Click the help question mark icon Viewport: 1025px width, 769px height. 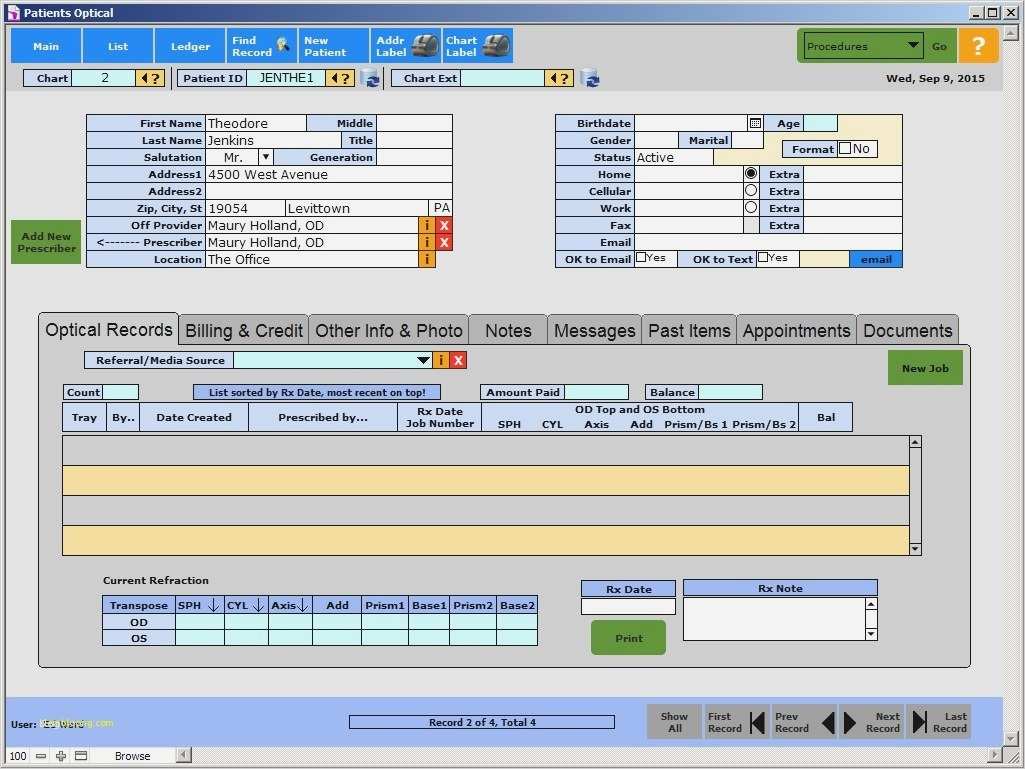(978, 44)
